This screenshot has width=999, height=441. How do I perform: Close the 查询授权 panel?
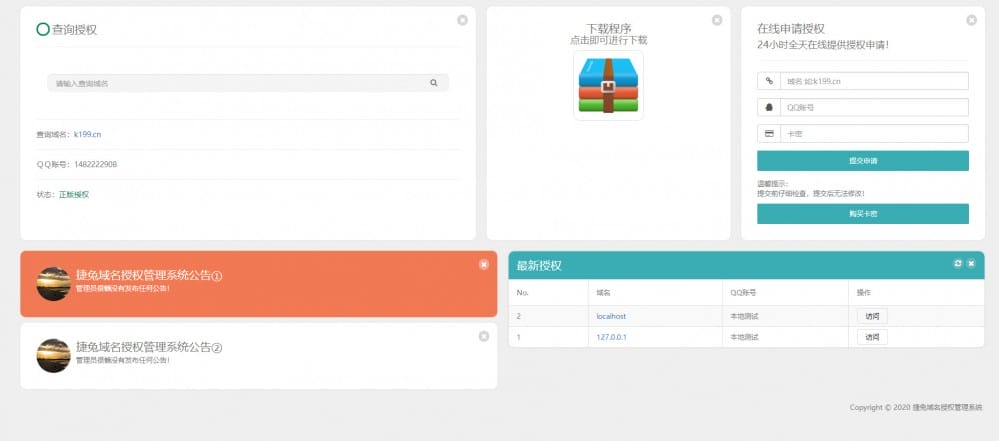tap(462, 20)
